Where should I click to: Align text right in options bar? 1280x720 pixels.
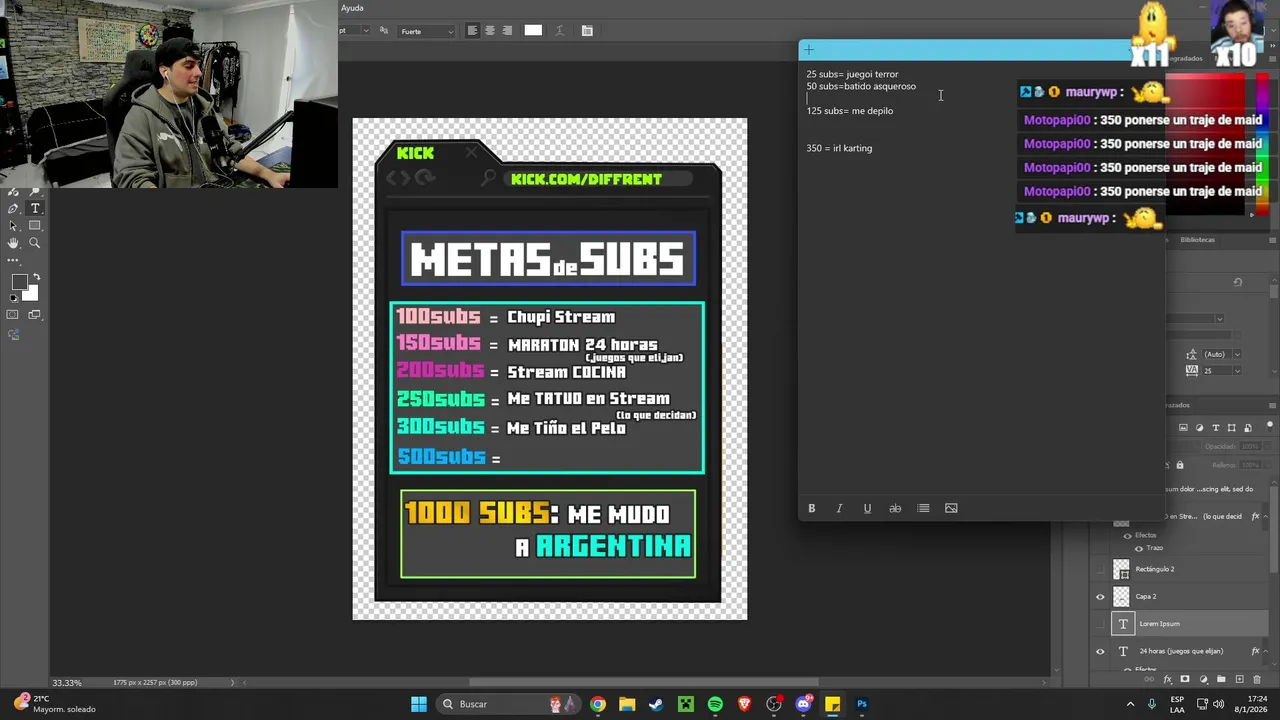coord(507,31)
